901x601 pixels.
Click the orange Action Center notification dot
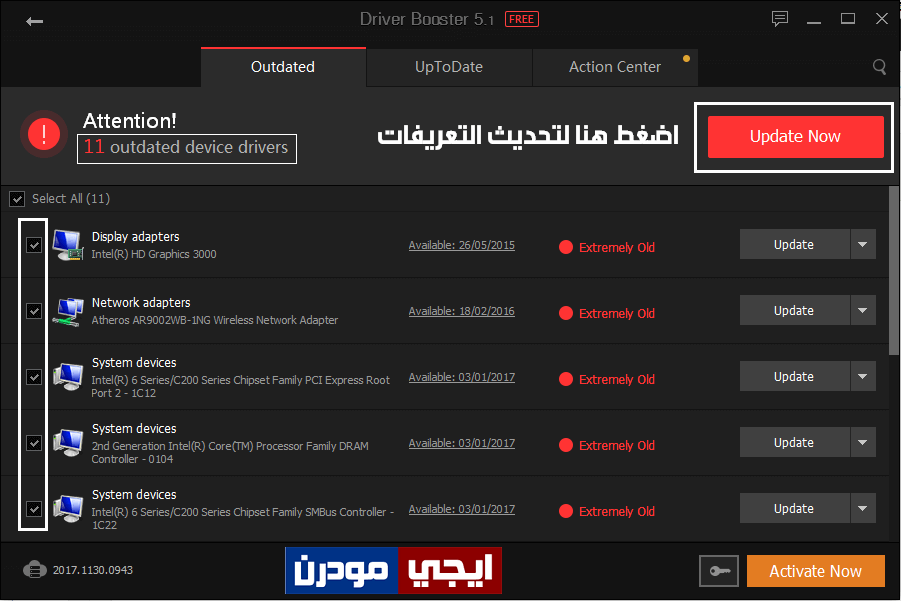click(686, 59)
